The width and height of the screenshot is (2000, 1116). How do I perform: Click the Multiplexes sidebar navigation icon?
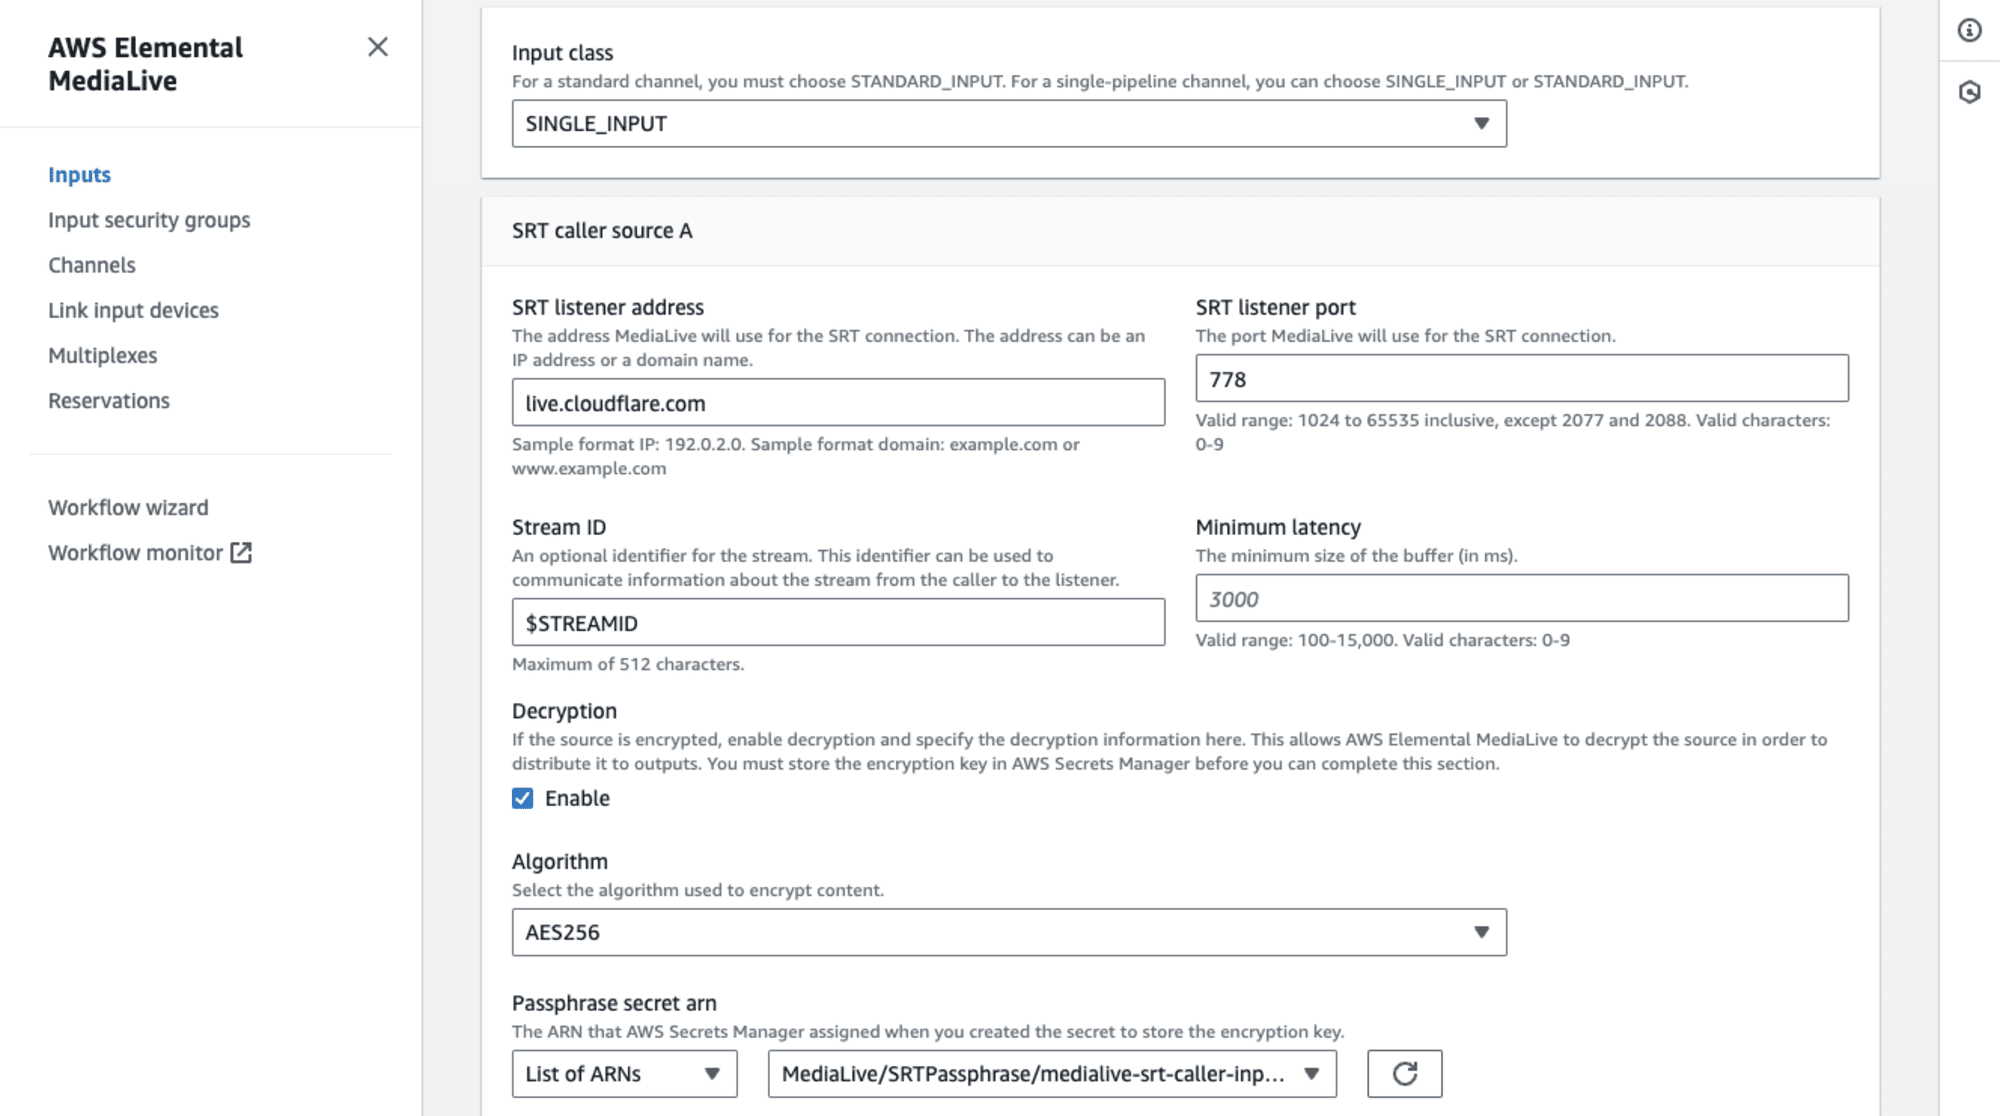[102, 355]
